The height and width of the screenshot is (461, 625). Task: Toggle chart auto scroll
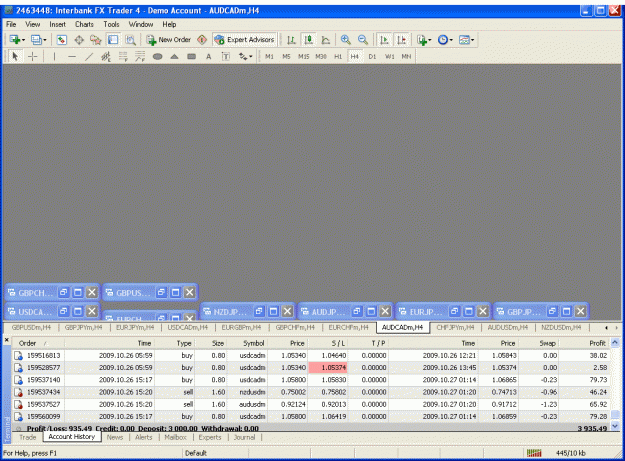click(384, 40)
